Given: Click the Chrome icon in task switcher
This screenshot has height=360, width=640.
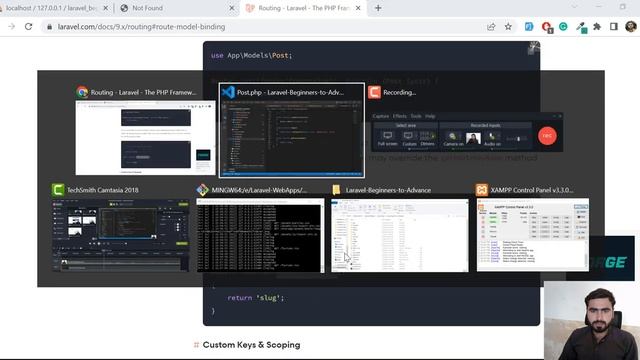Looking at the screenshot, I should coord(82,92).
